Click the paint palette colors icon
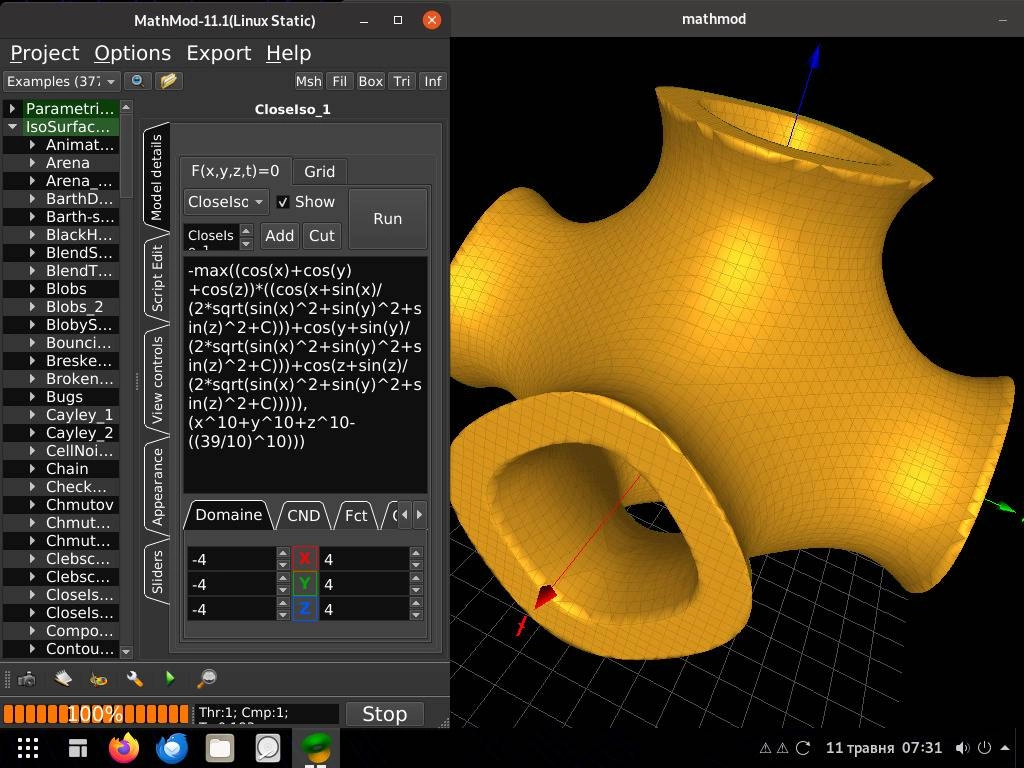The width and height of the screenshot is (1024, 768). (x=99, y=679)
